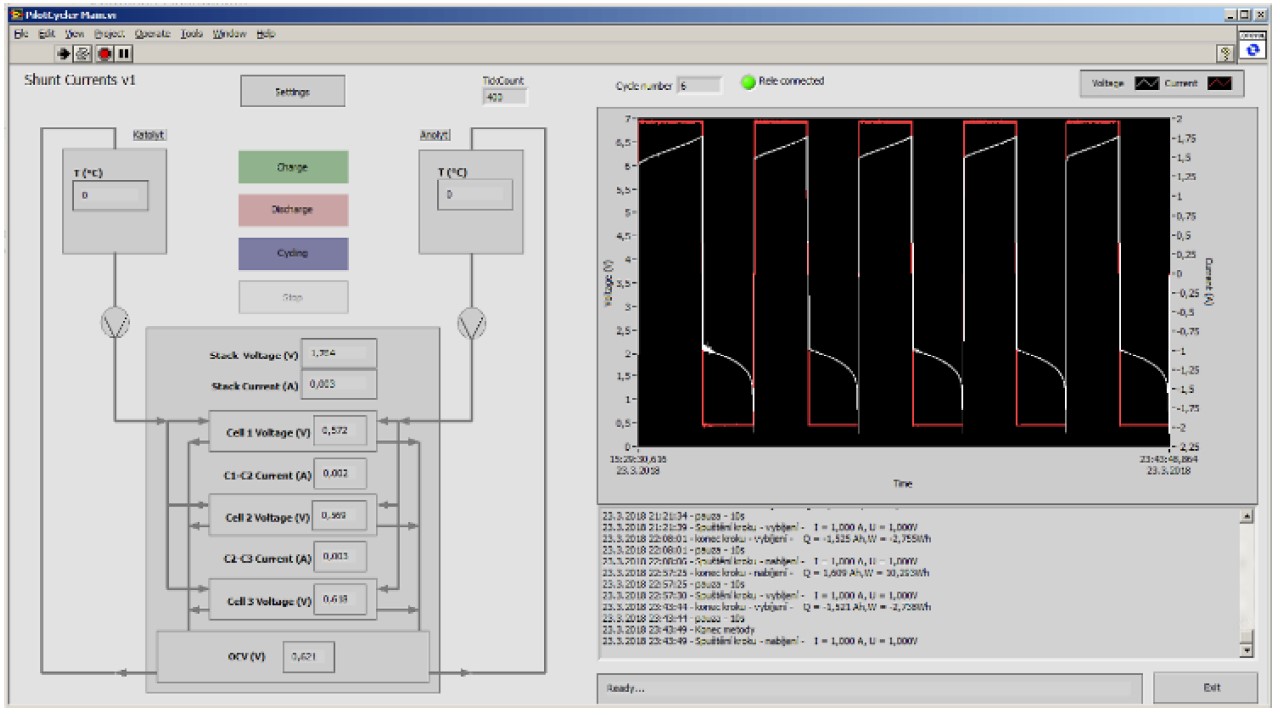Click the OCV value field
Viewport: 1280px width, 715px height.
[x=308, y=657]
